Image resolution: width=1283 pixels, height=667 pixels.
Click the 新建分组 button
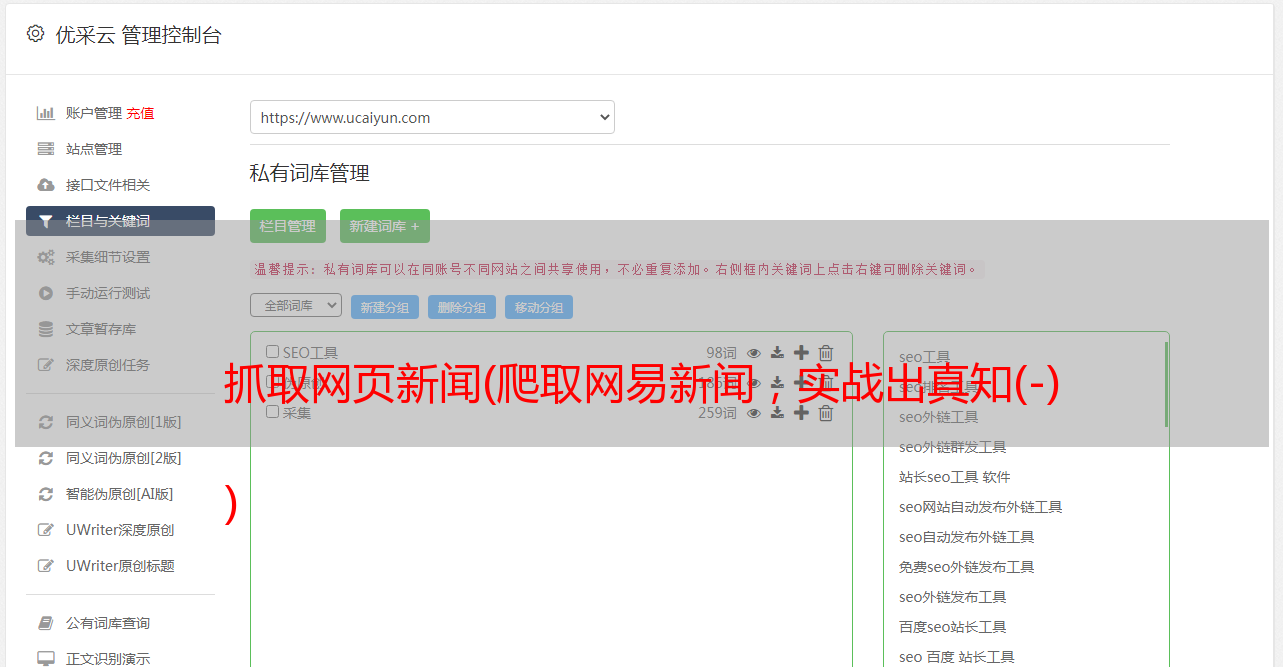(x=385, y=307)
